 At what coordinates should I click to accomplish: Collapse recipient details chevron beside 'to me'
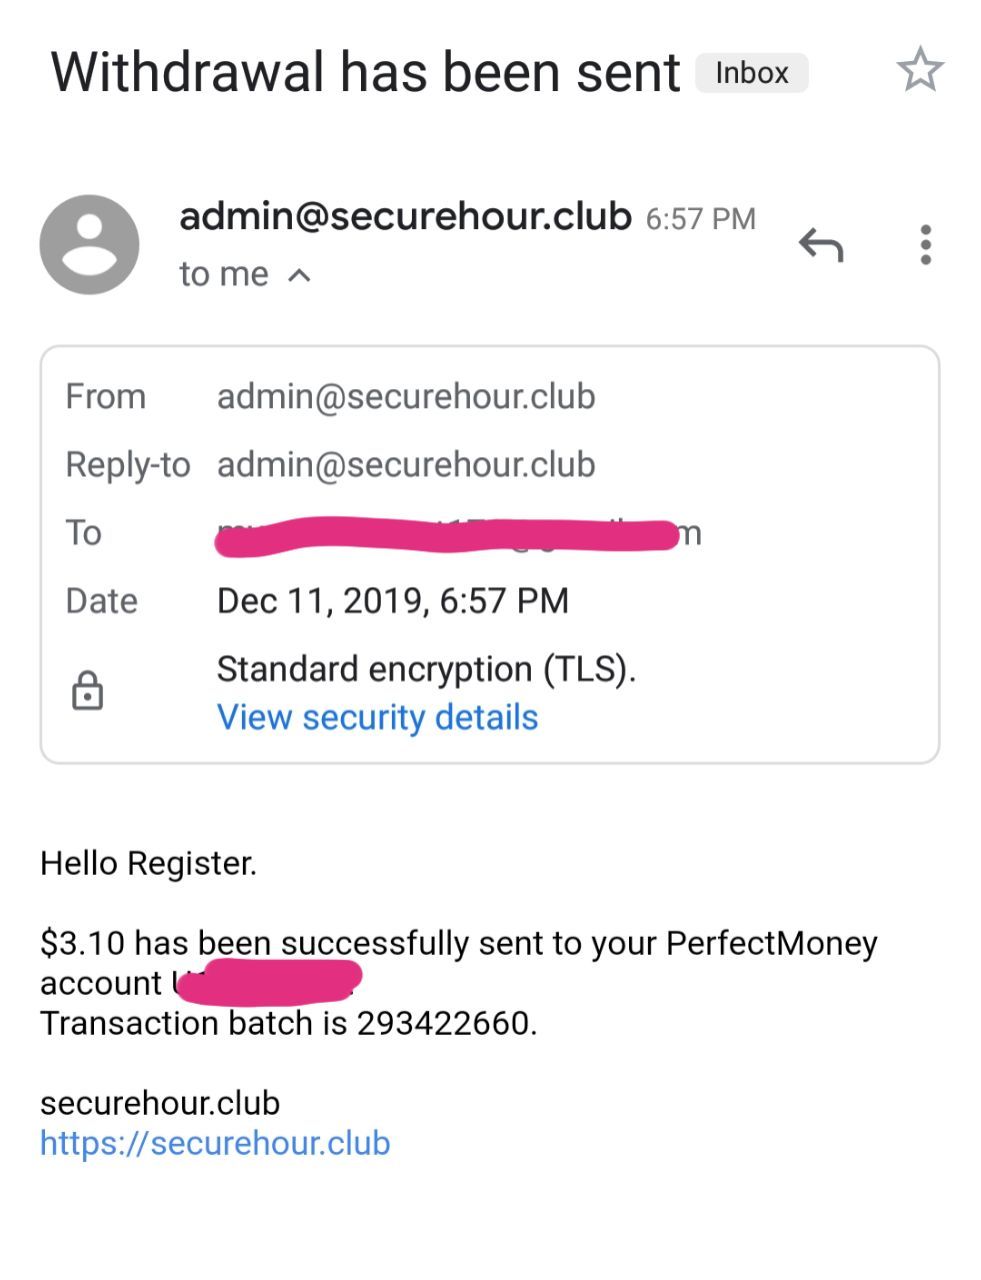299,275
